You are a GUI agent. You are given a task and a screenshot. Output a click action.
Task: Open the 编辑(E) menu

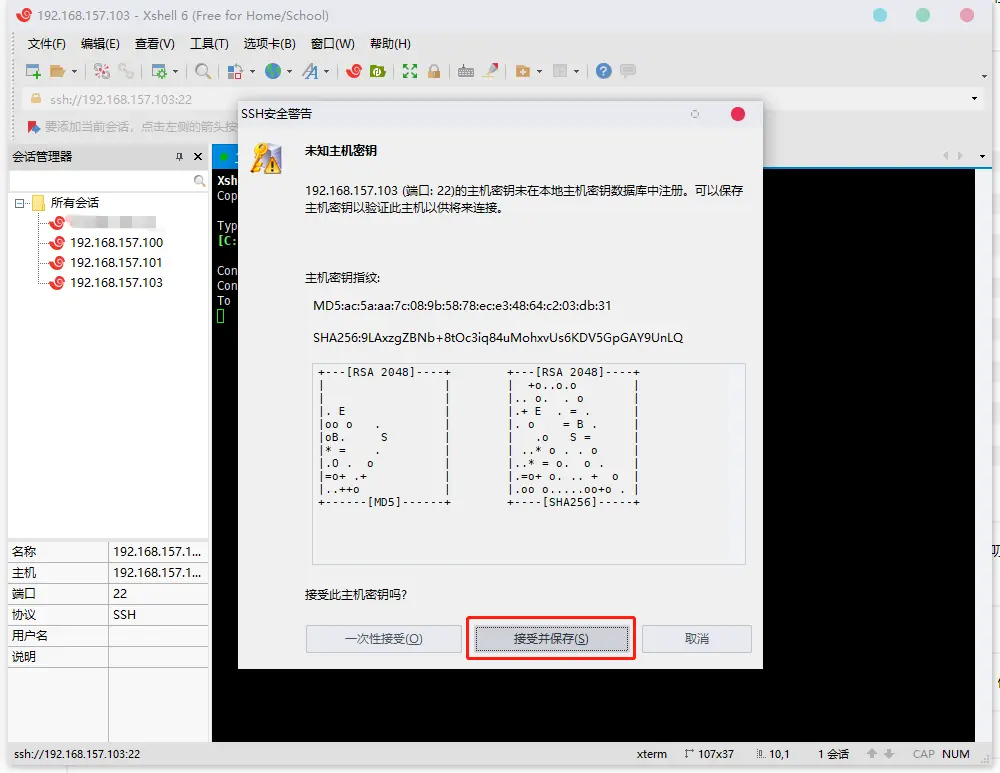[x=100, y=43]
